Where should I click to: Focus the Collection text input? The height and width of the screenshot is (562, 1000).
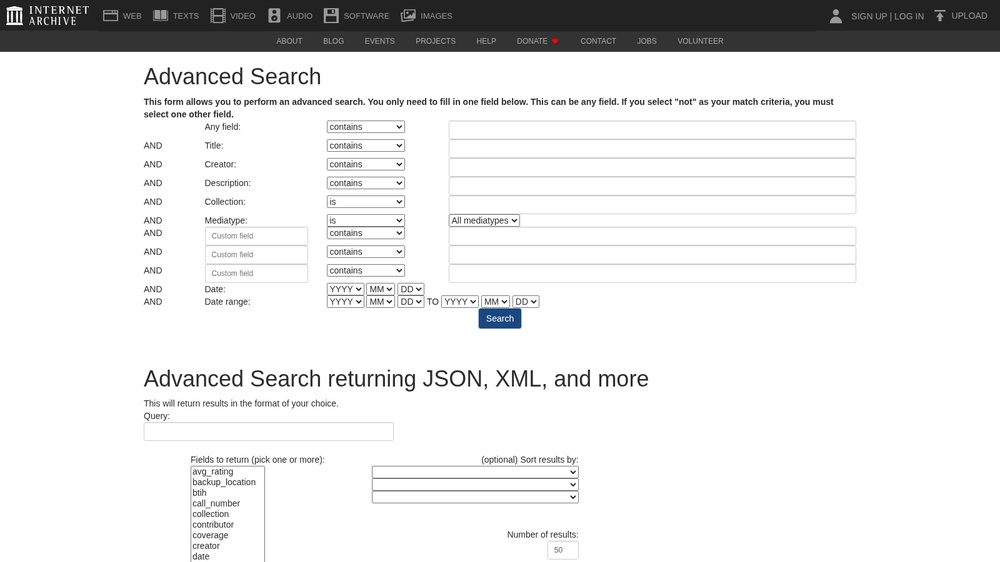[652, 205]
